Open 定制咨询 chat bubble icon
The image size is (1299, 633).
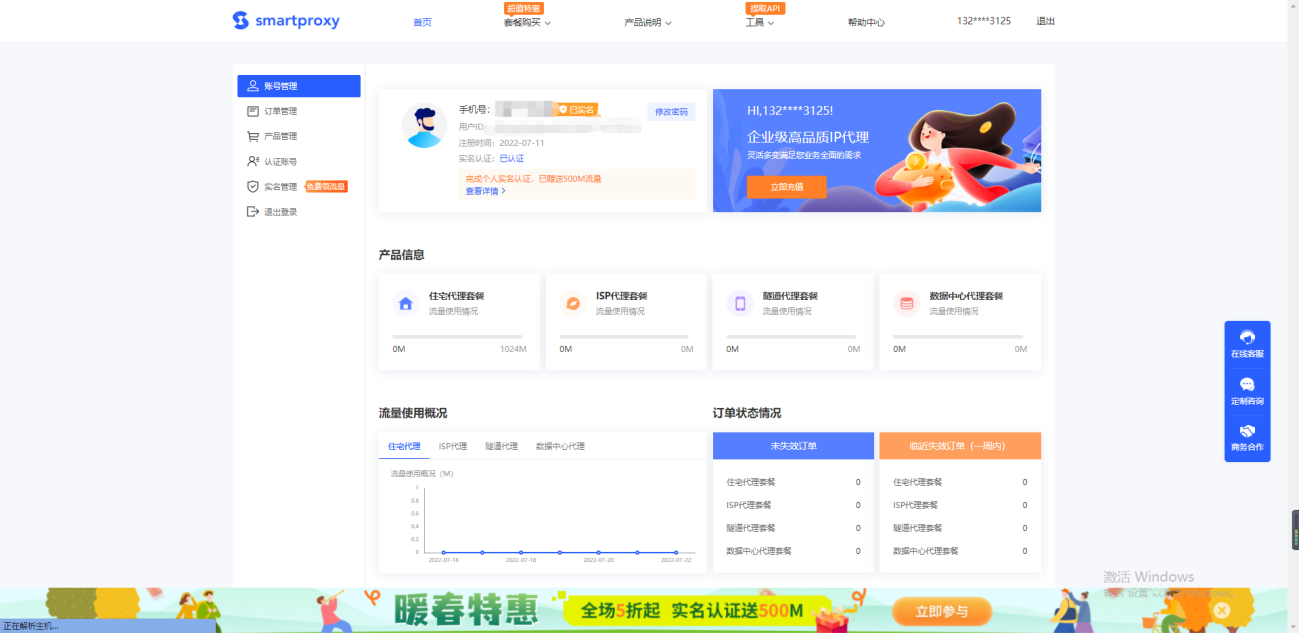[x=1247, y=385]
